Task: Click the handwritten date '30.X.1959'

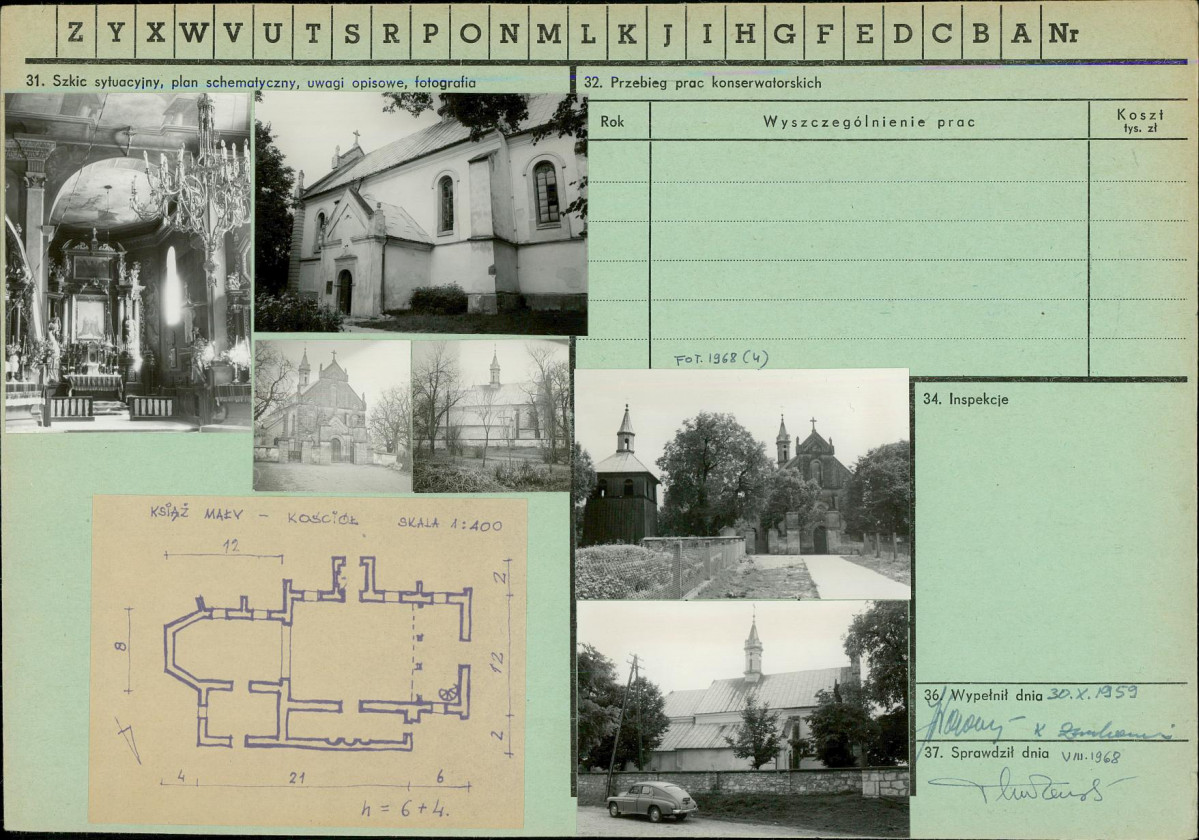Action: tap(1092, 692)
